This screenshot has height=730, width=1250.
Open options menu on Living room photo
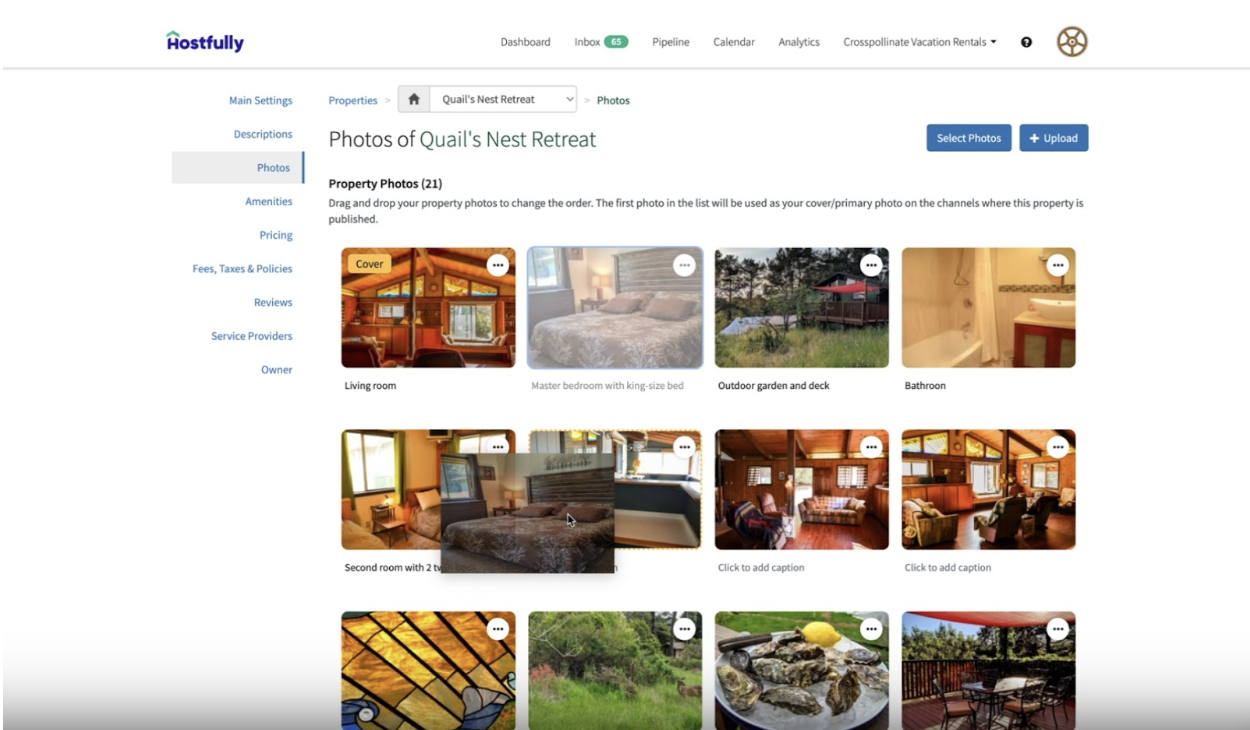click(x=498, y=265)
